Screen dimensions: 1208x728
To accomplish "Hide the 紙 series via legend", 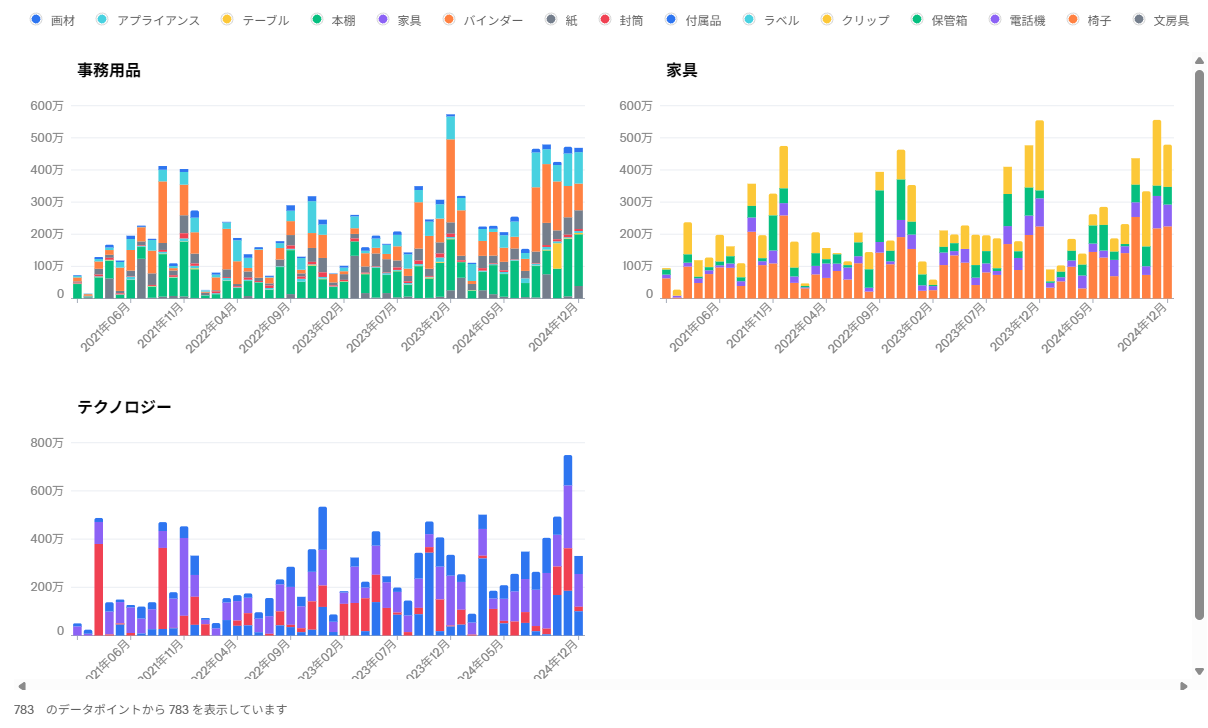I will [x=551, y=20].
